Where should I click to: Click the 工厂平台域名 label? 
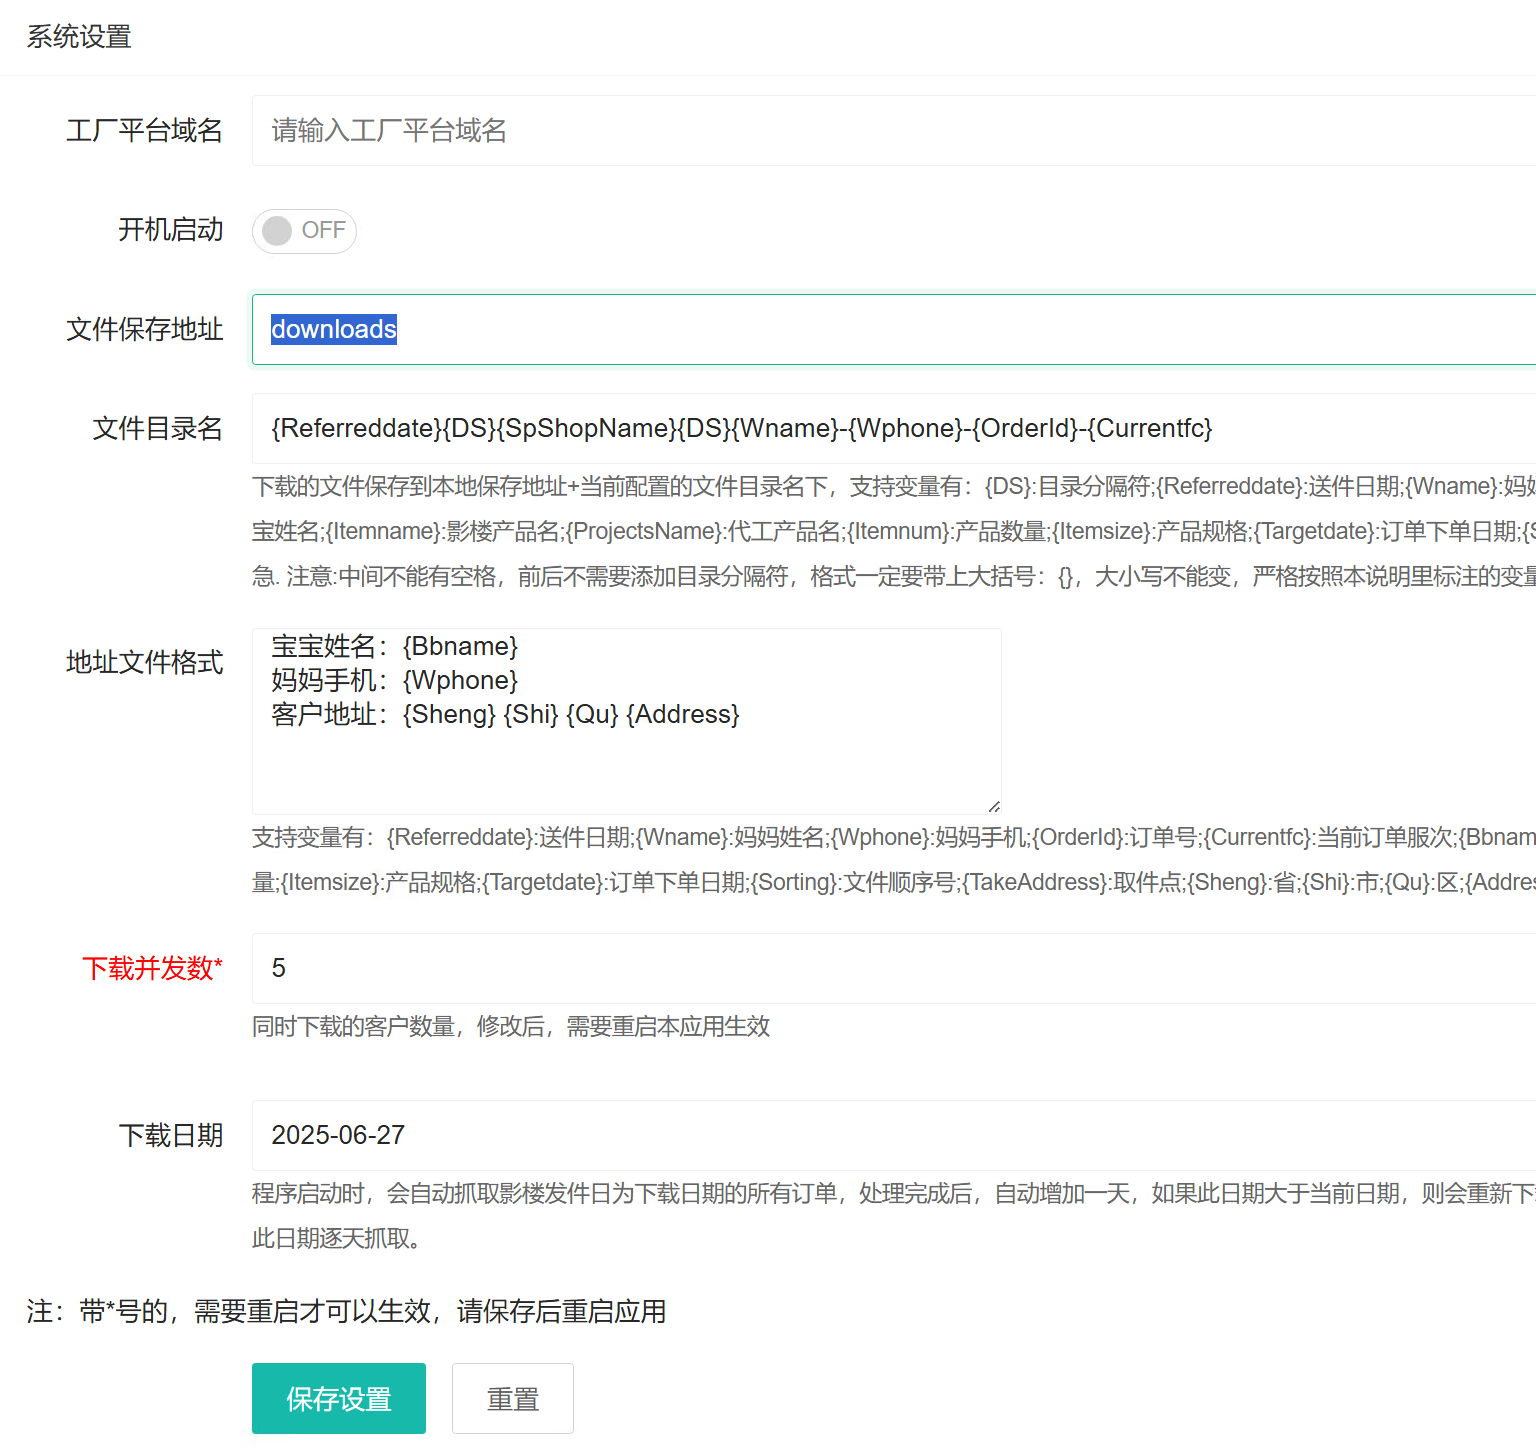pos(144,131)
